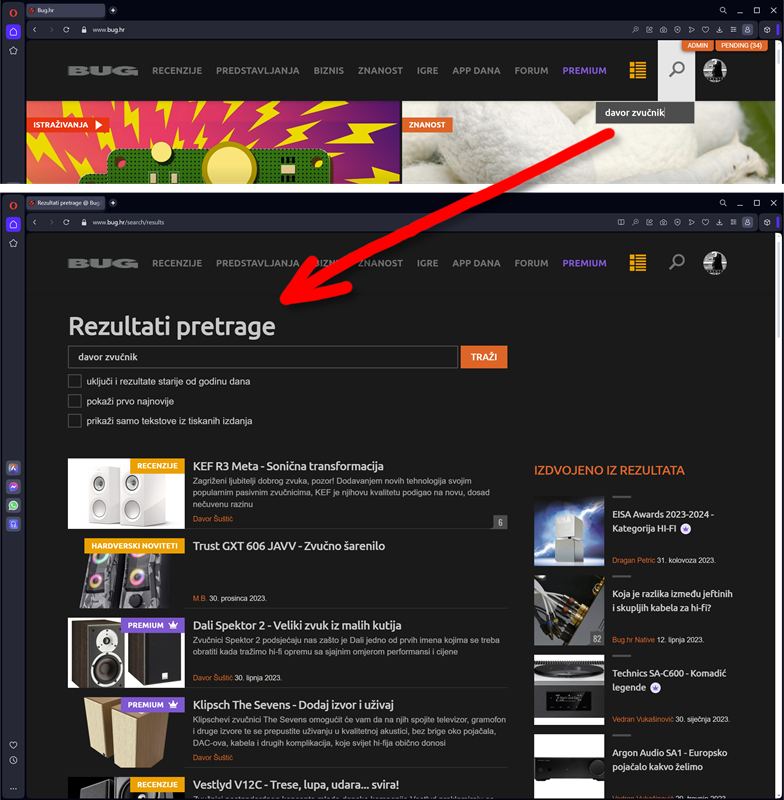Image resolution: width=784 pixels, height=800 pixels.
Task: Open the PREMIUM menu in the bottom window
Action: [x=585, y=263]
